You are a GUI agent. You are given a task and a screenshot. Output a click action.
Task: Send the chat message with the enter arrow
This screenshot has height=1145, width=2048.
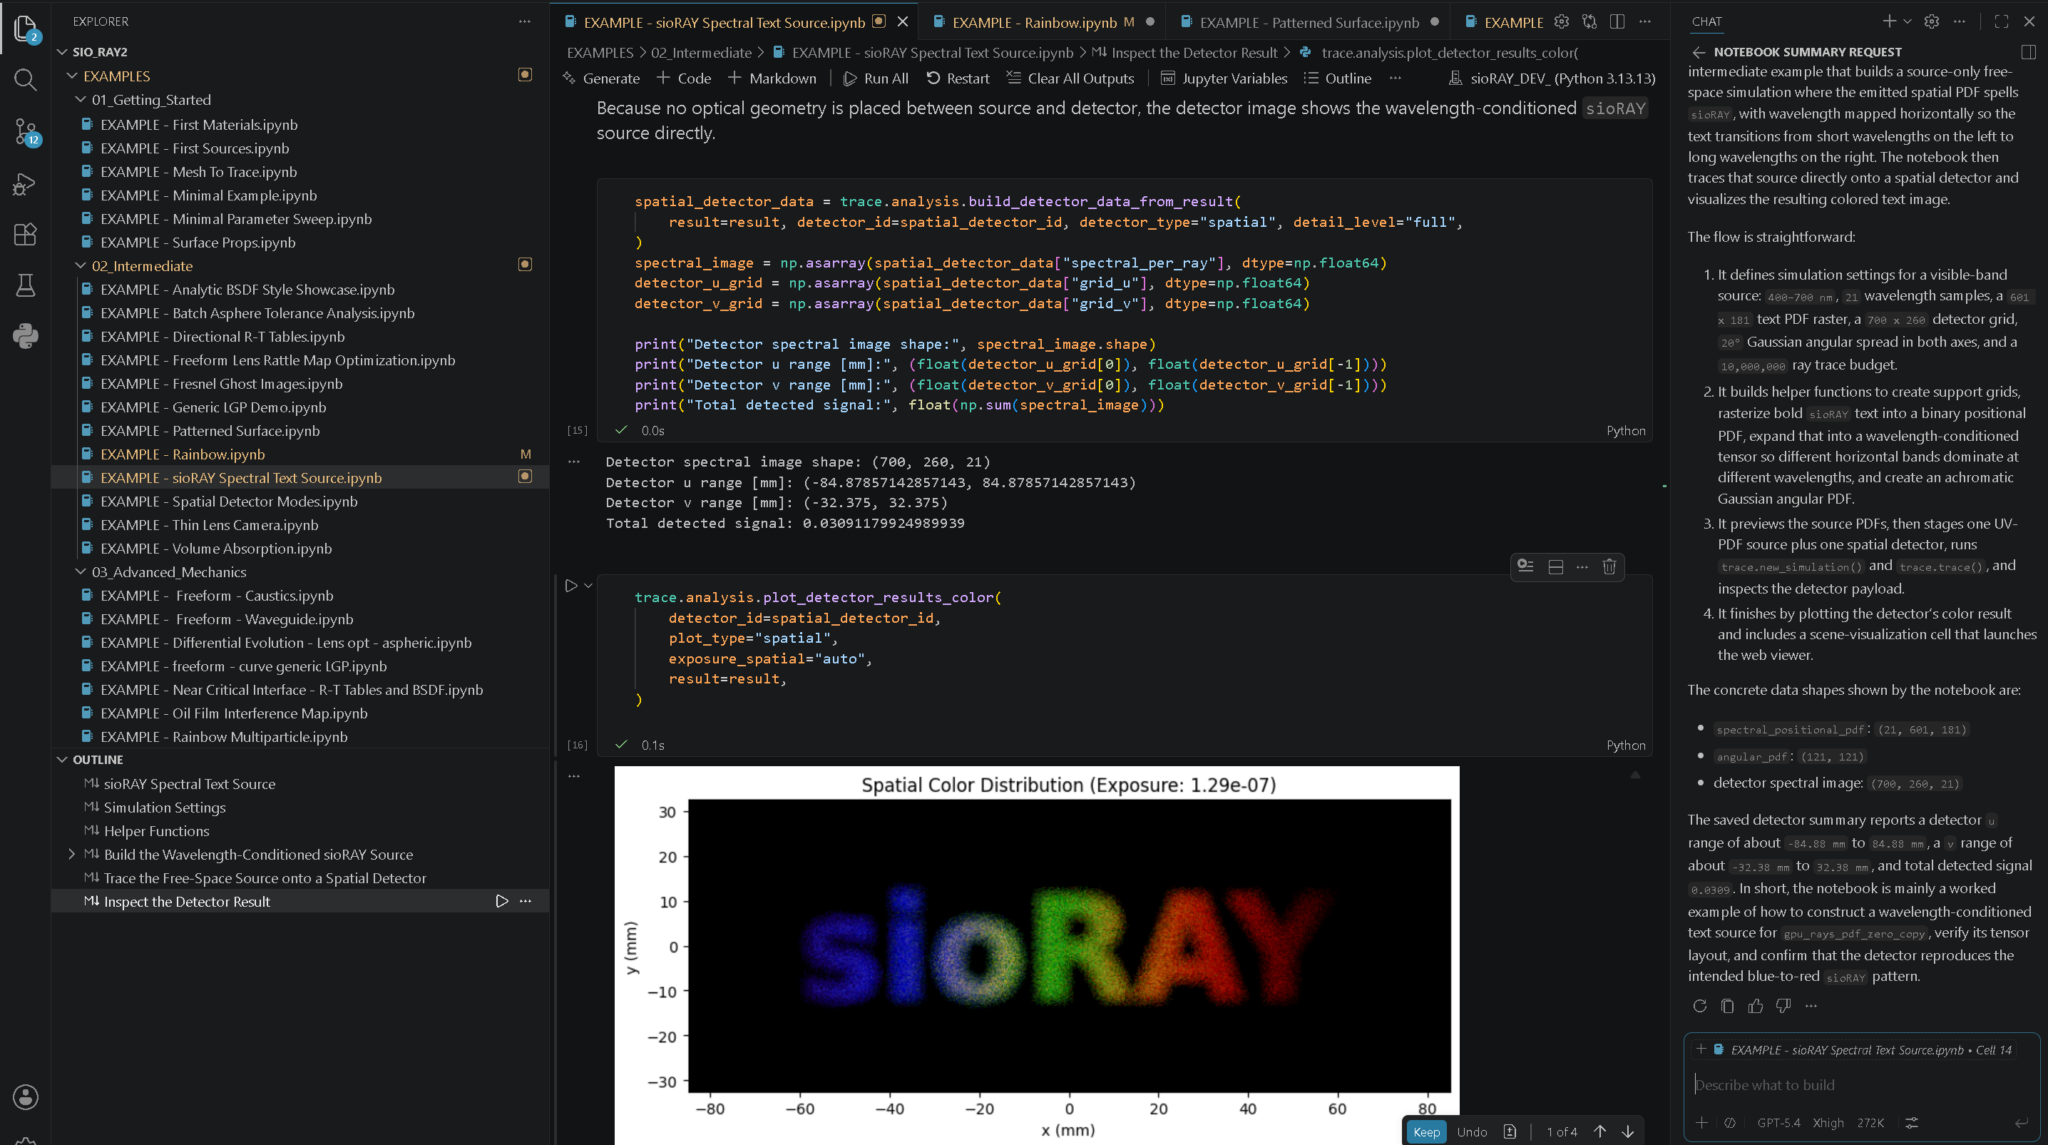click(x=2021, y=1123)
